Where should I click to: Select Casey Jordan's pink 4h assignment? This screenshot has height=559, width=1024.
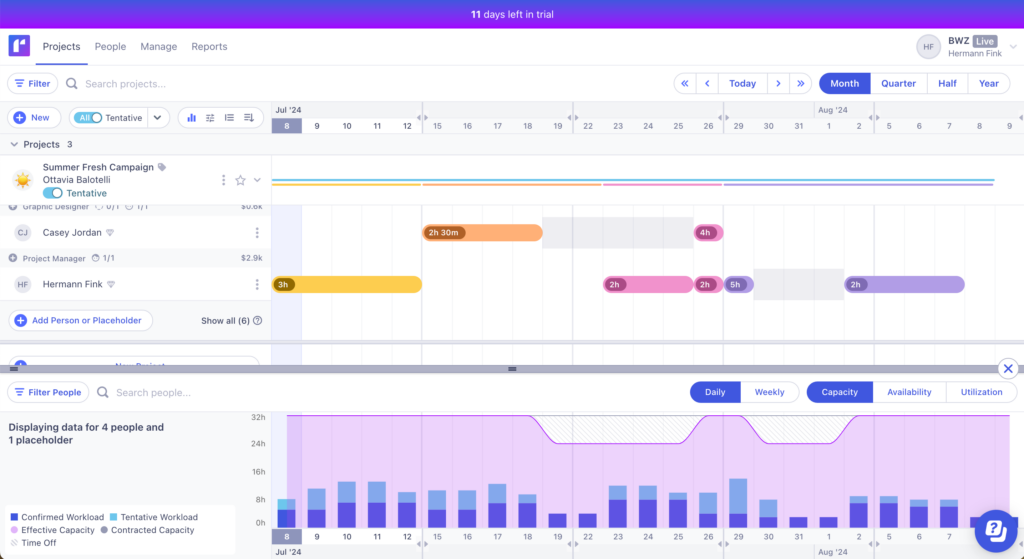708,232
